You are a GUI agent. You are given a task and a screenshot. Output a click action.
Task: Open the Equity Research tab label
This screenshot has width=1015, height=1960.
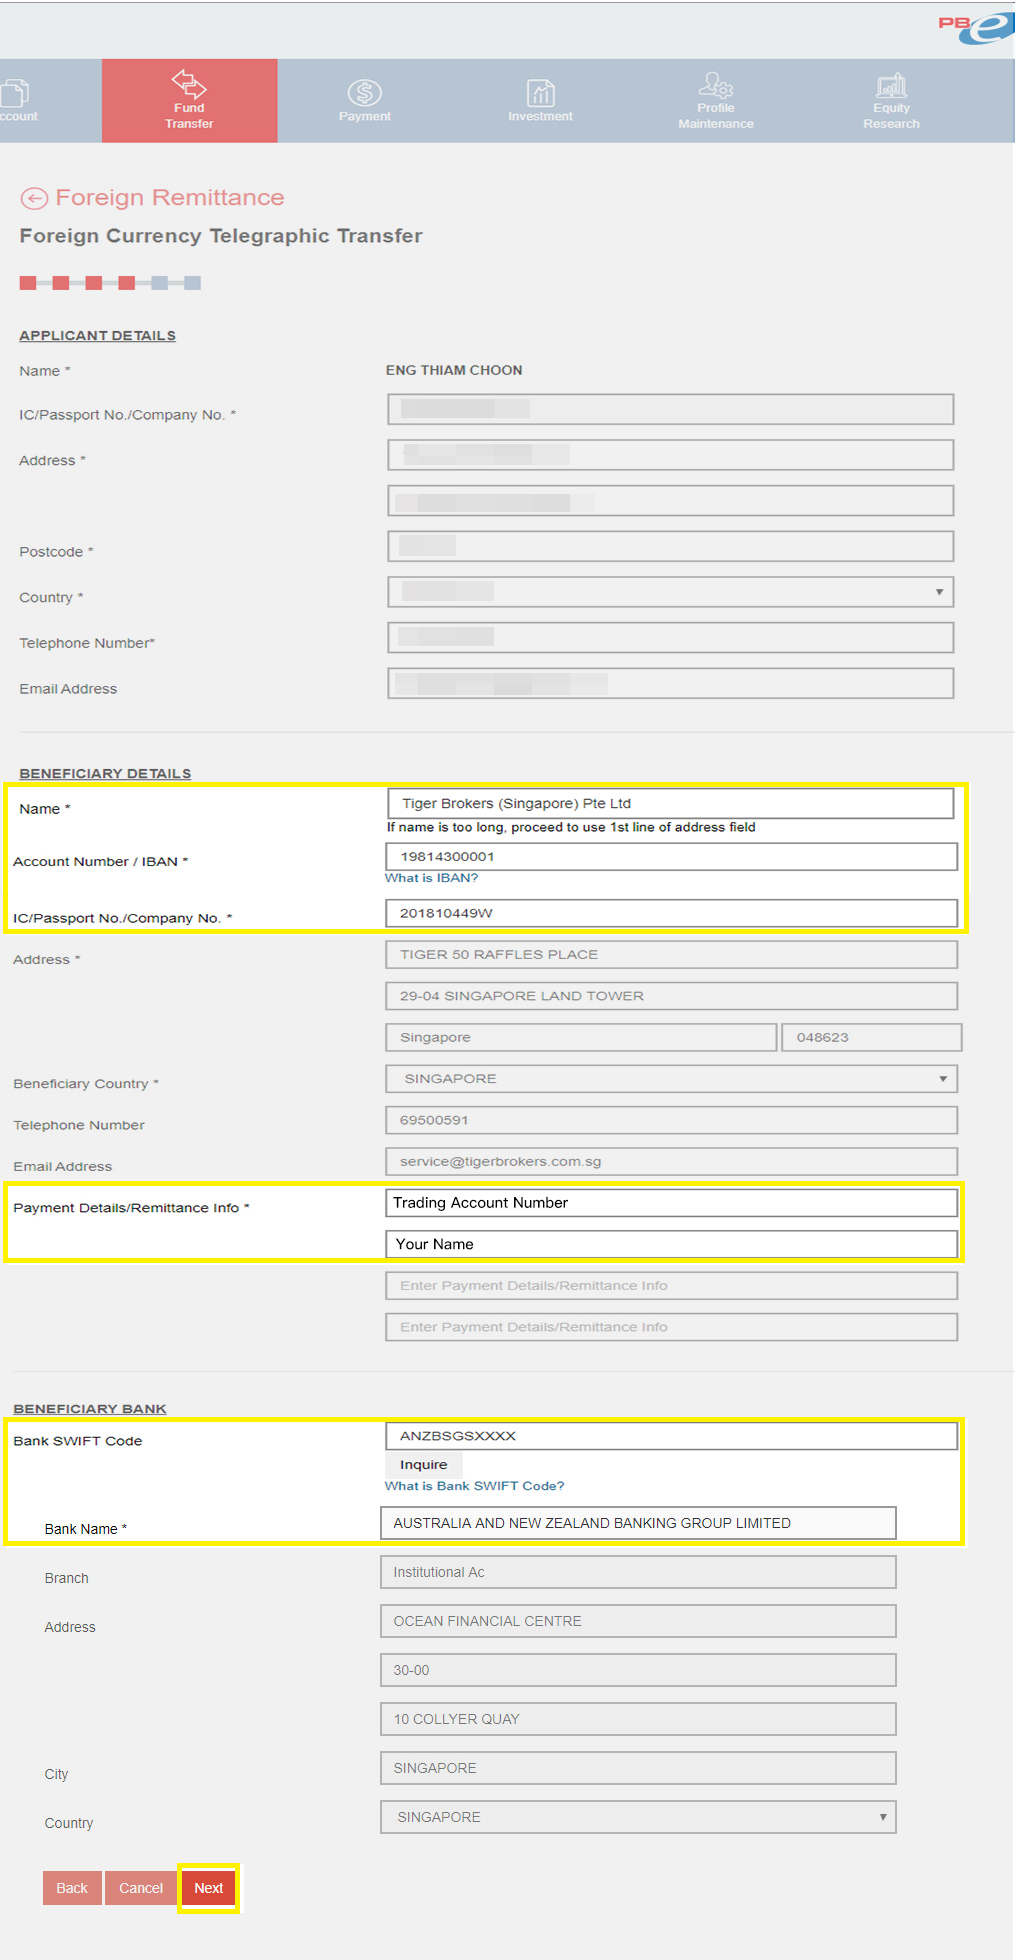pos(891,116)
